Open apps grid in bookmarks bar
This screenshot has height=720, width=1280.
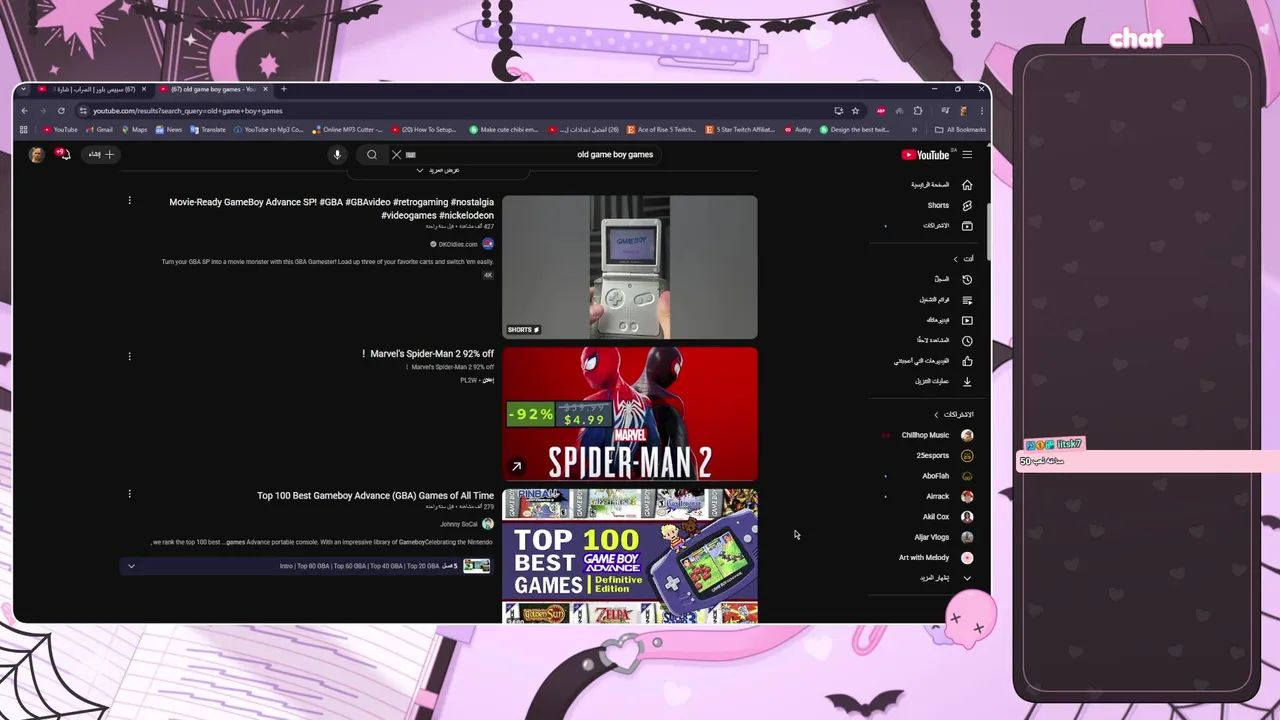pos(24,129)
